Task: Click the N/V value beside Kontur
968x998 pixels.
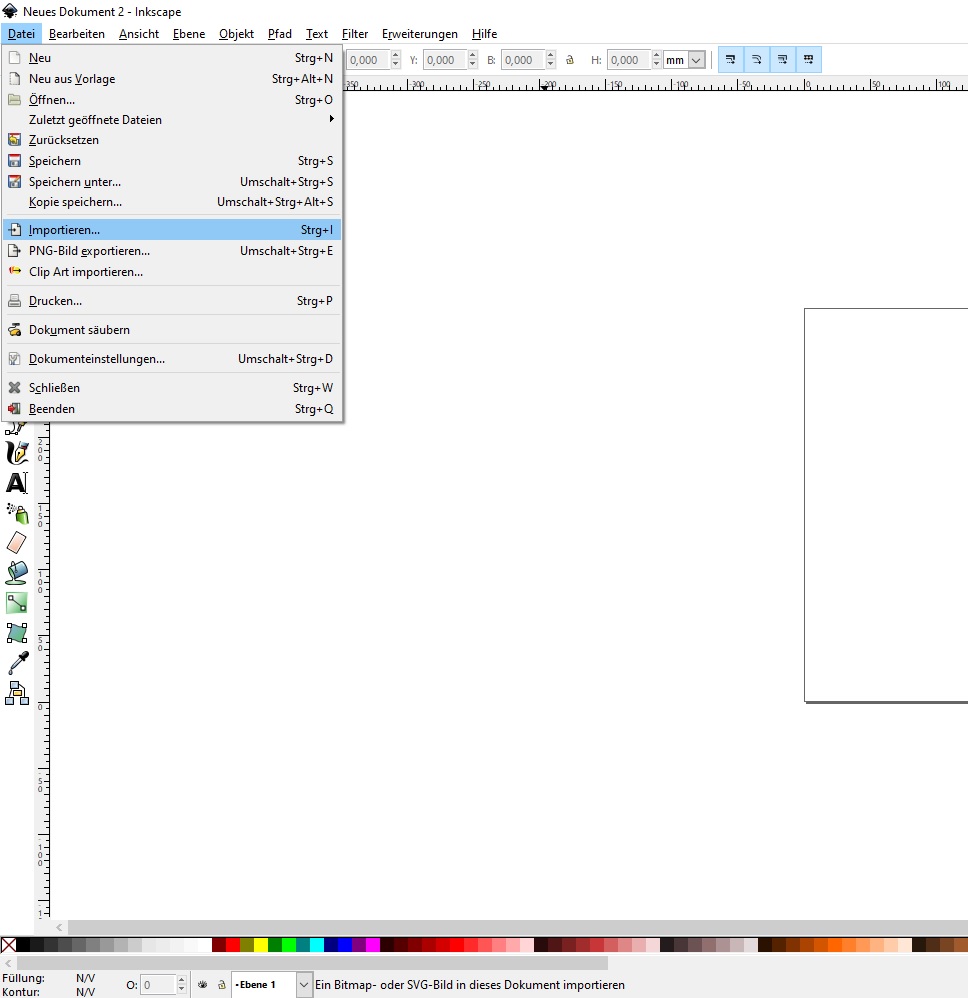Action: (x=85, y=992)
